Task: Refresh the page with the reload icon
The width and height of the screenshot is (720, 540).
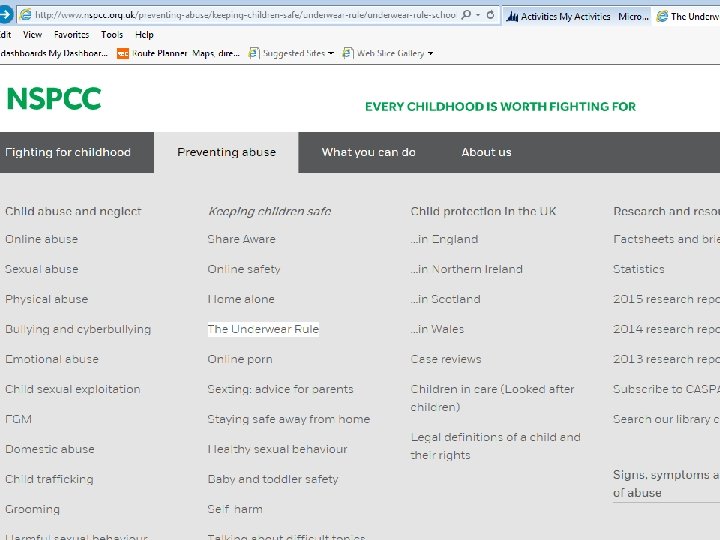Action: coord(490,15)
